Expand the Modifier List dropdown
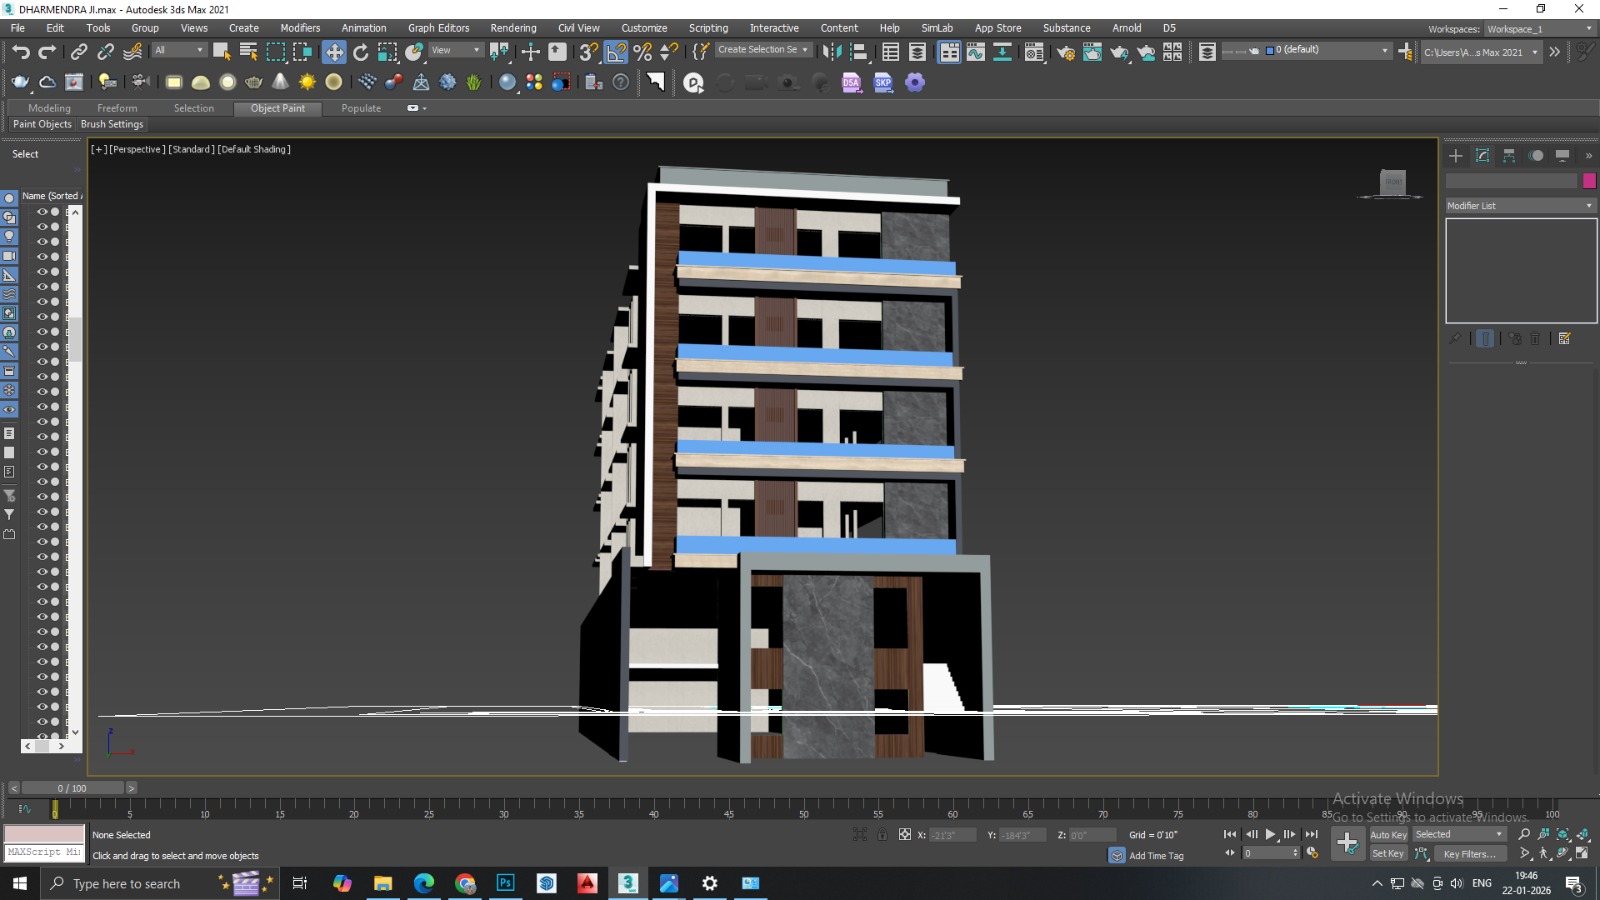This screenshot has width=1600, height=900. point(1521,206)
